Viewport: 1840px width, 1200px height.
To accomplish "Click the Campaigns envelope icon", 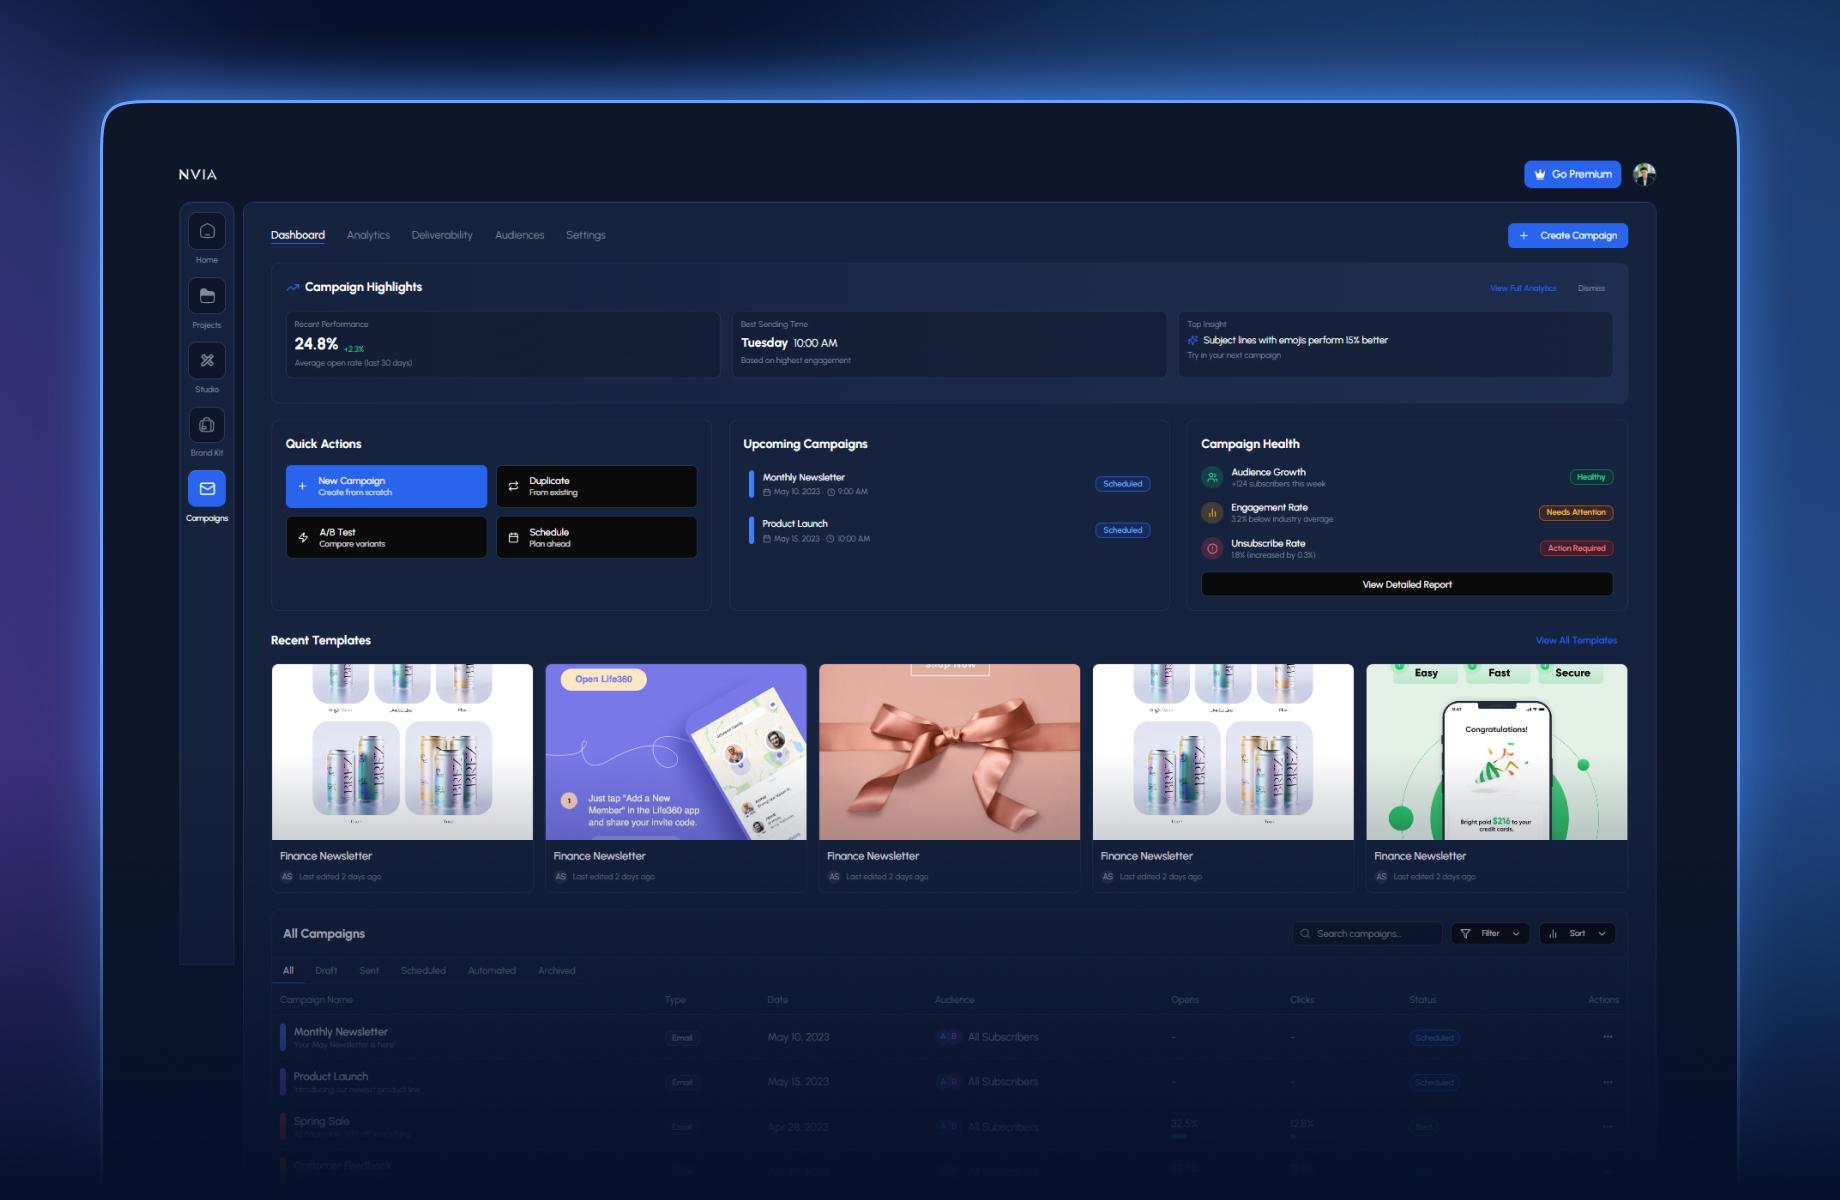I will coord(207,489).
